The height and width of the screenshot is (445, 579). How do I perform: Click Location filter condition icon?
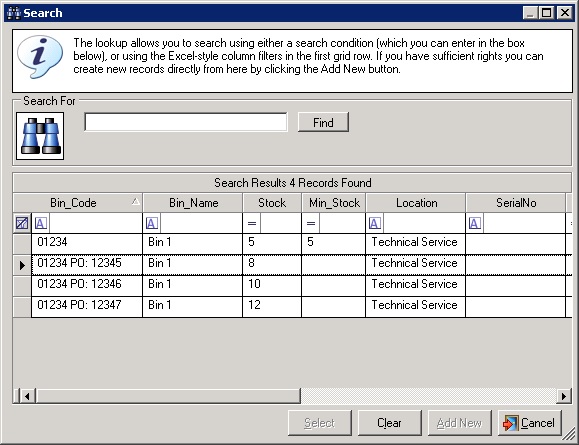[374, 223]
